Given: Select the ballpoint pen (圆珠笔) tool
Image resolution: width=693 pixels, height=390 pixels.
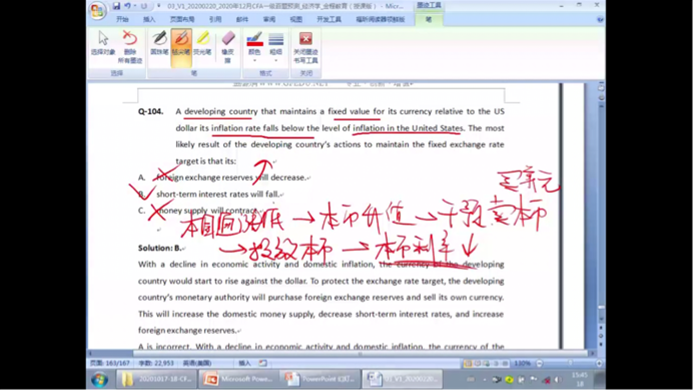Looking at the screenshot, I should (x=160, y=43).
